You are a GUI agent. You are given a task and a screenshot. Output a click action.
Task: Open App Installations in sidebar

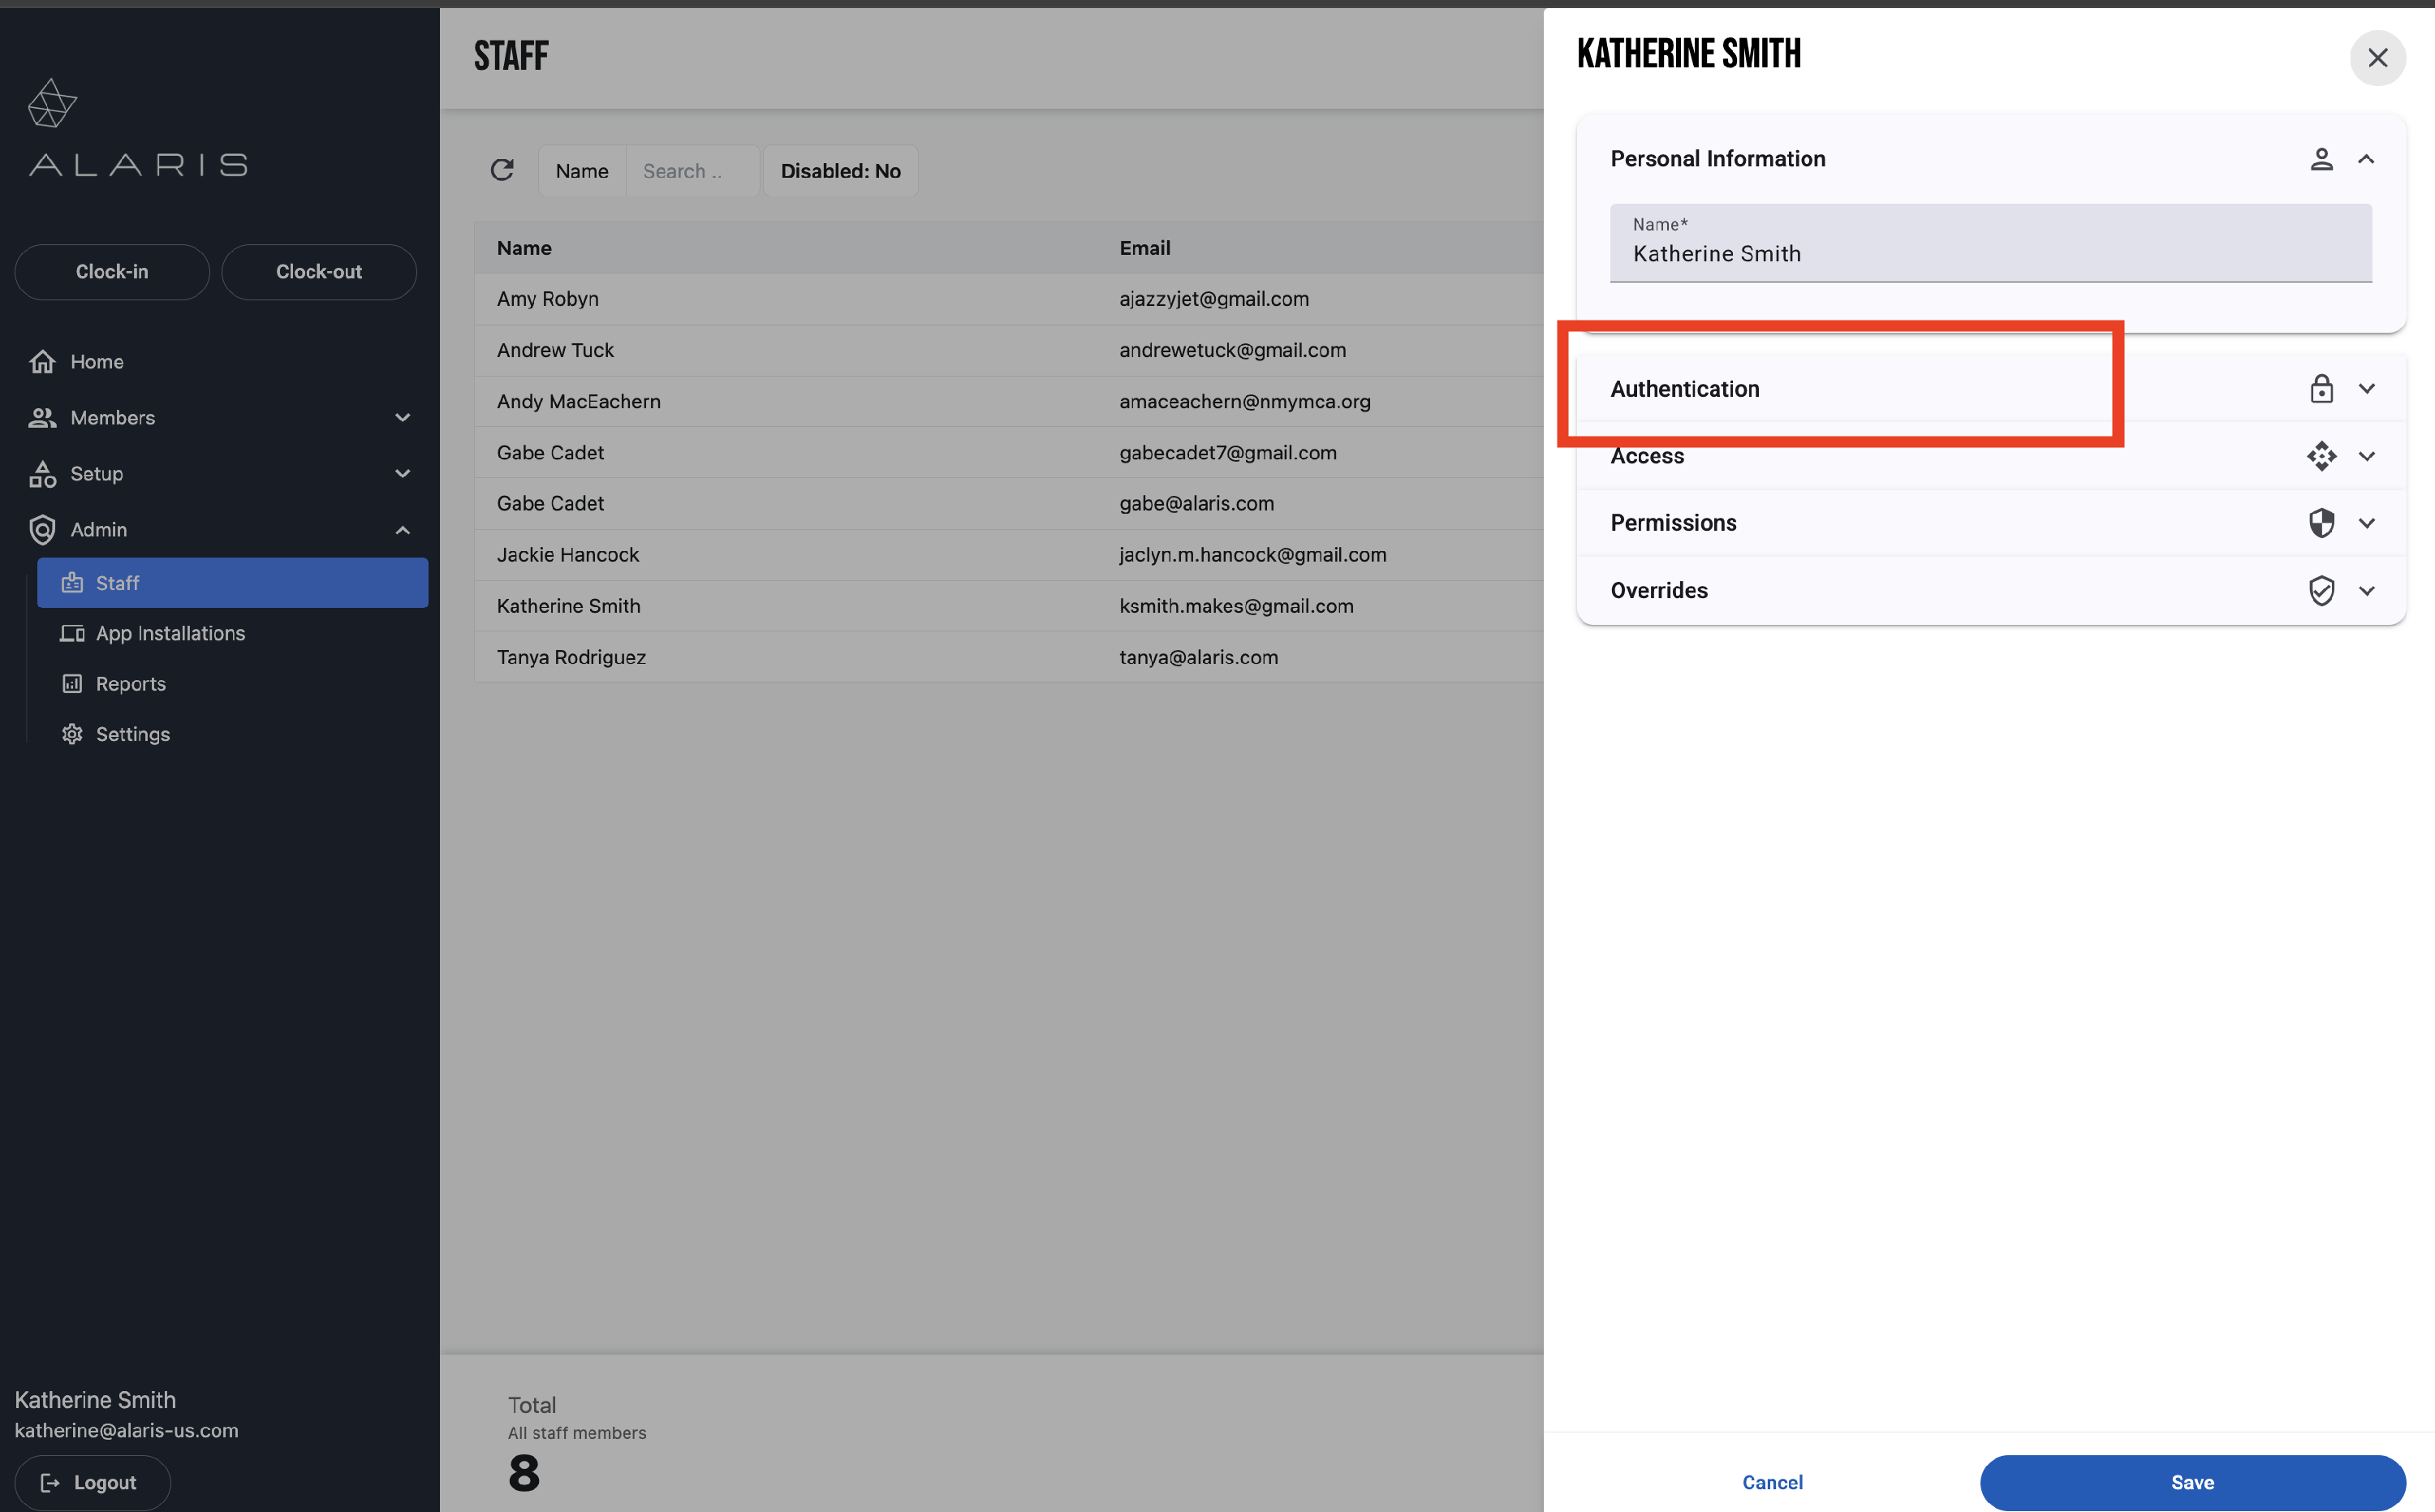[170, 633]
